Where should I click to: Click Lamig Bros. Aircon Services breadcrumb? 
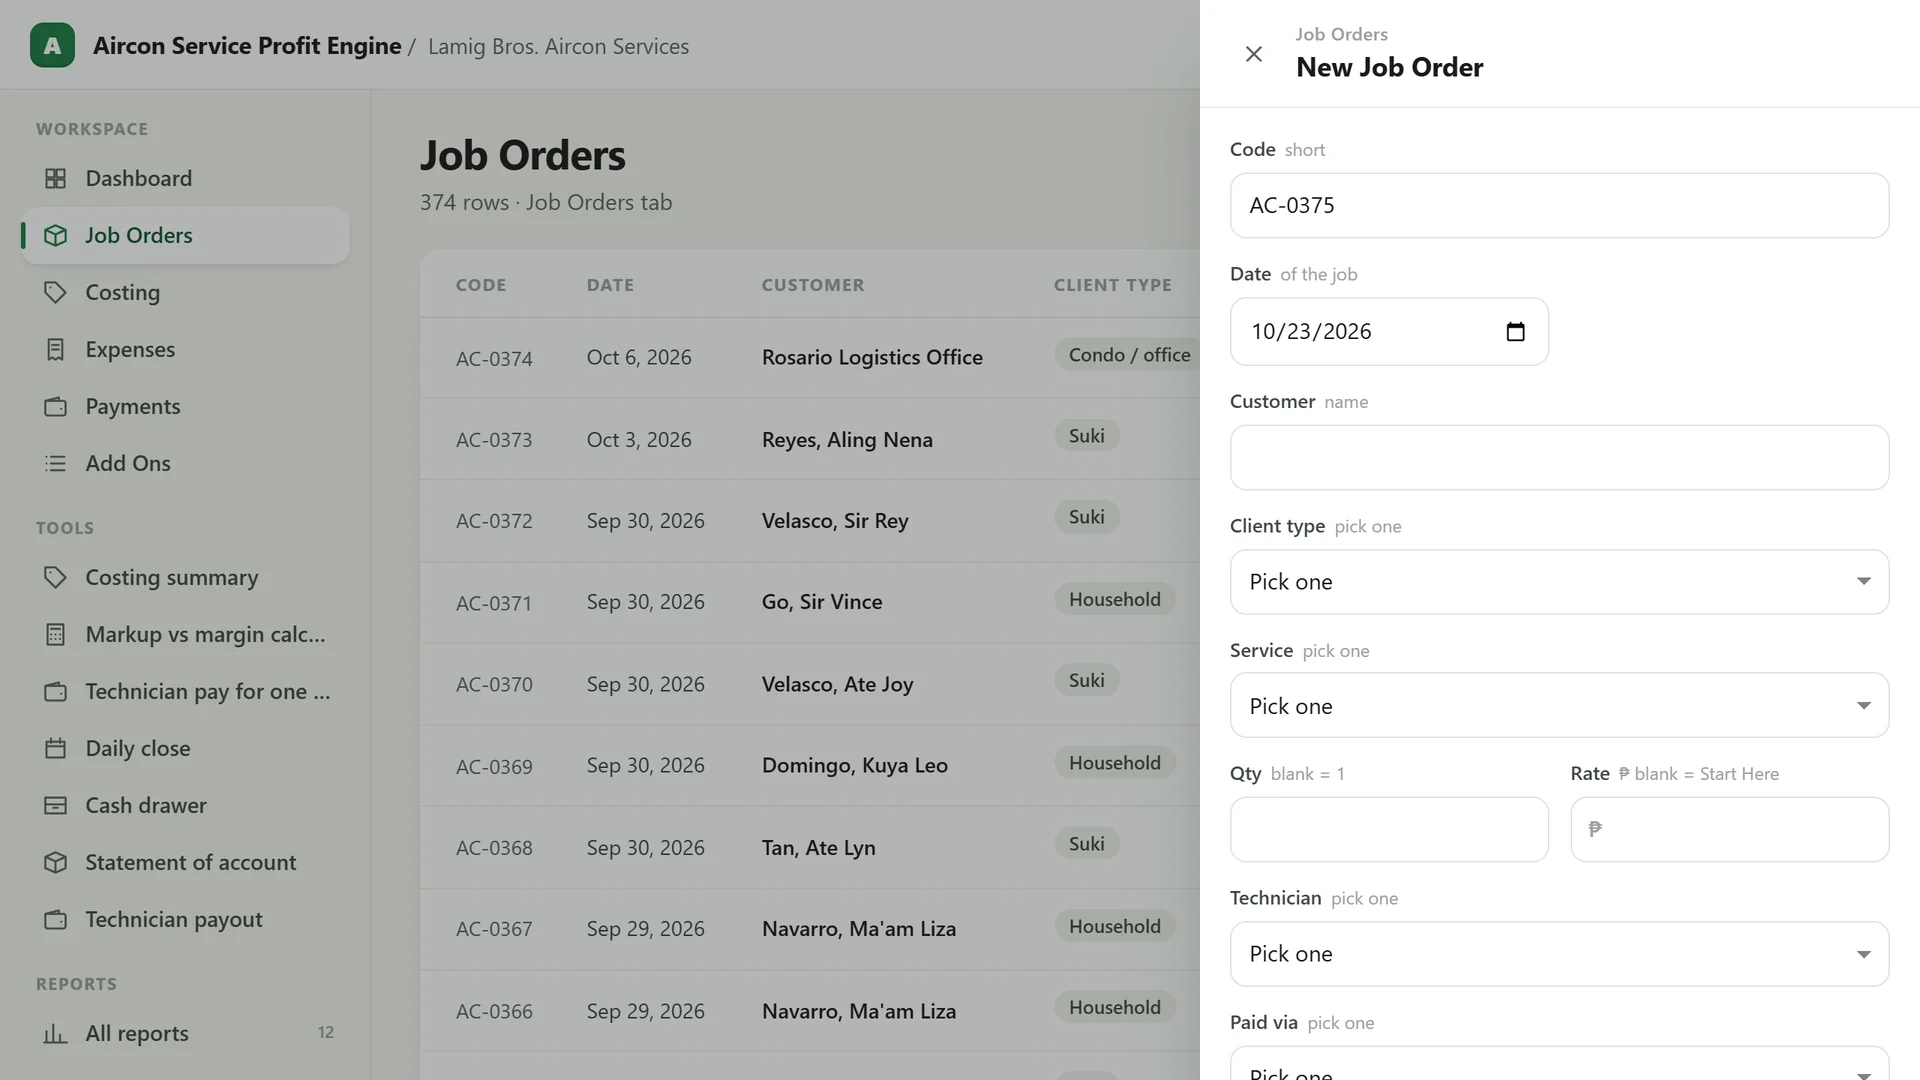[x=558, y=46]
